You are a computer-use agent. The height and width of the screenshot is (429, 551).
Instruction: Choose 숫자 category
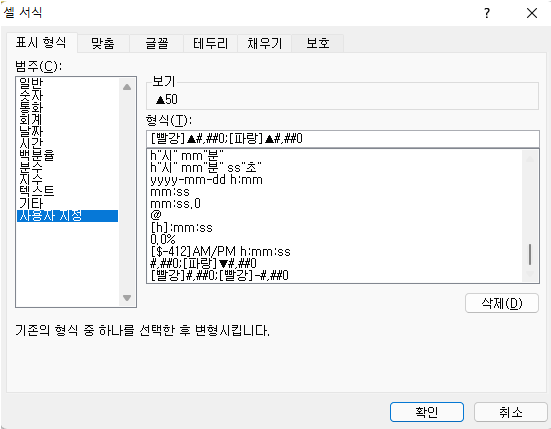click(67, 95)
